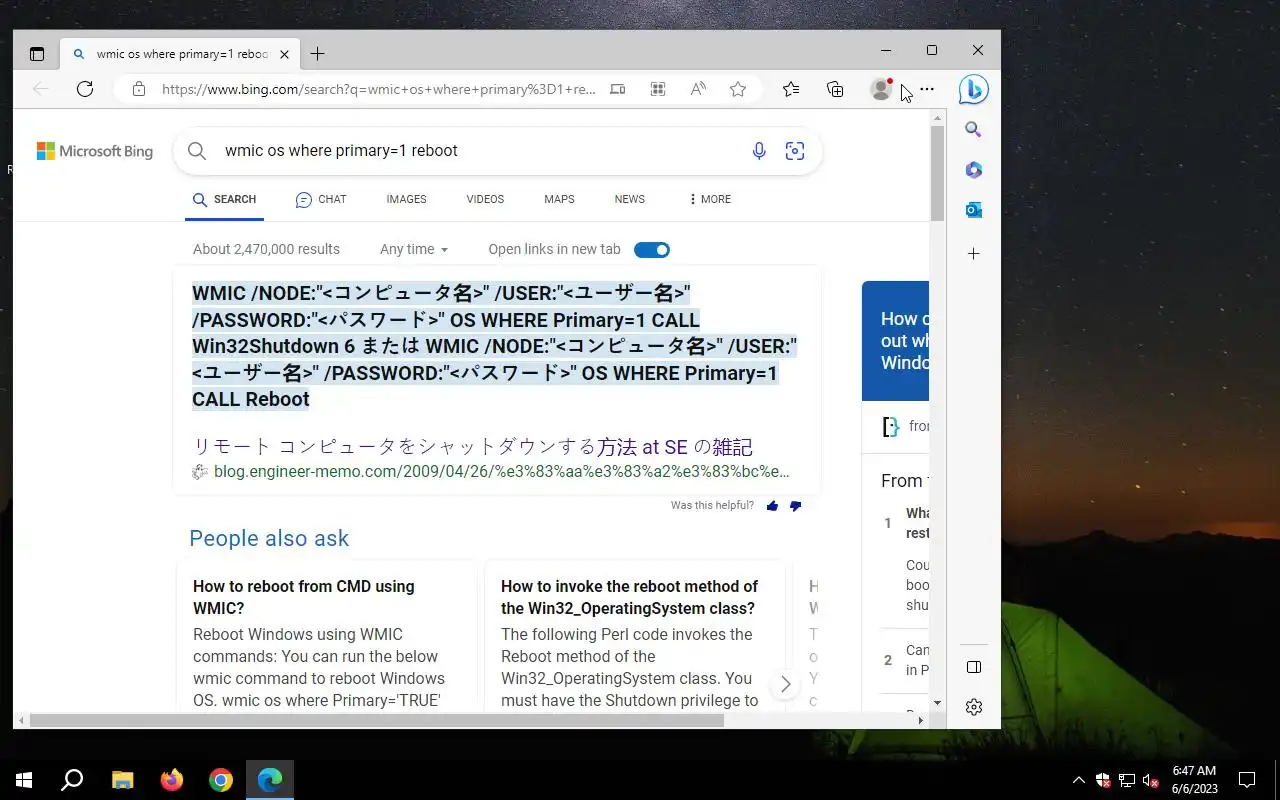Refresh the current page
The height and width of the screenshot is (800, 1280).
tap(85, 89)
